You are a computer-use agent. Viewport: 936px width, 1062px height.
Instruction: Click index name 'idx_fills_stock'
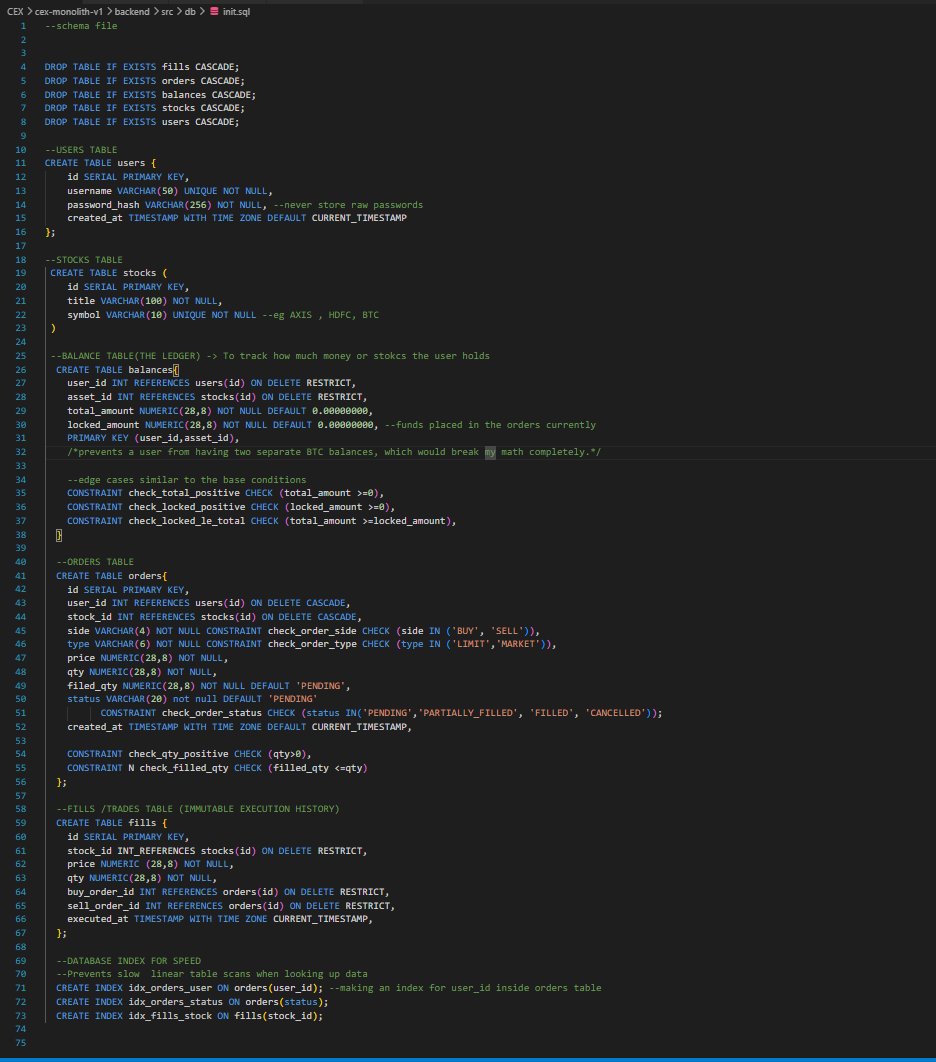click(x=170, y=1016)
